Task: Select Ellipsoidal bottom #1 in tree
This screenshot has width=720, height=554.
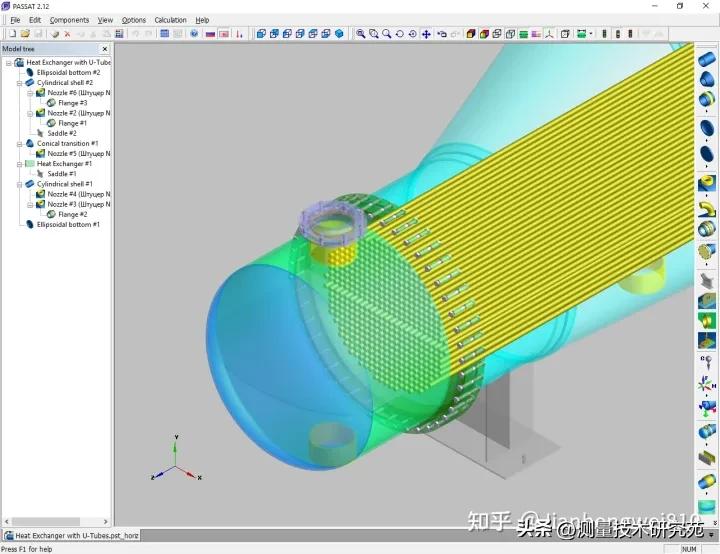Action: coord(68,225)
